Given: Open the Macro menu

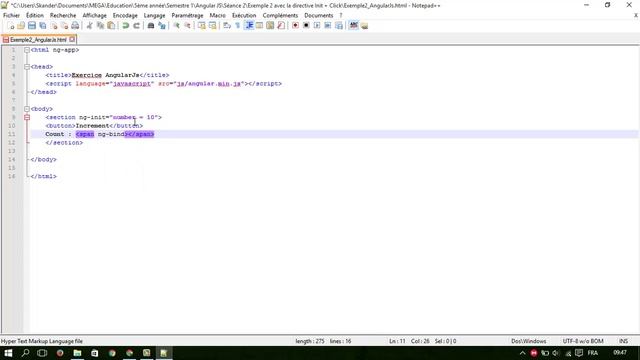Looking at the screenshot, I should click(x=217, y=15).
